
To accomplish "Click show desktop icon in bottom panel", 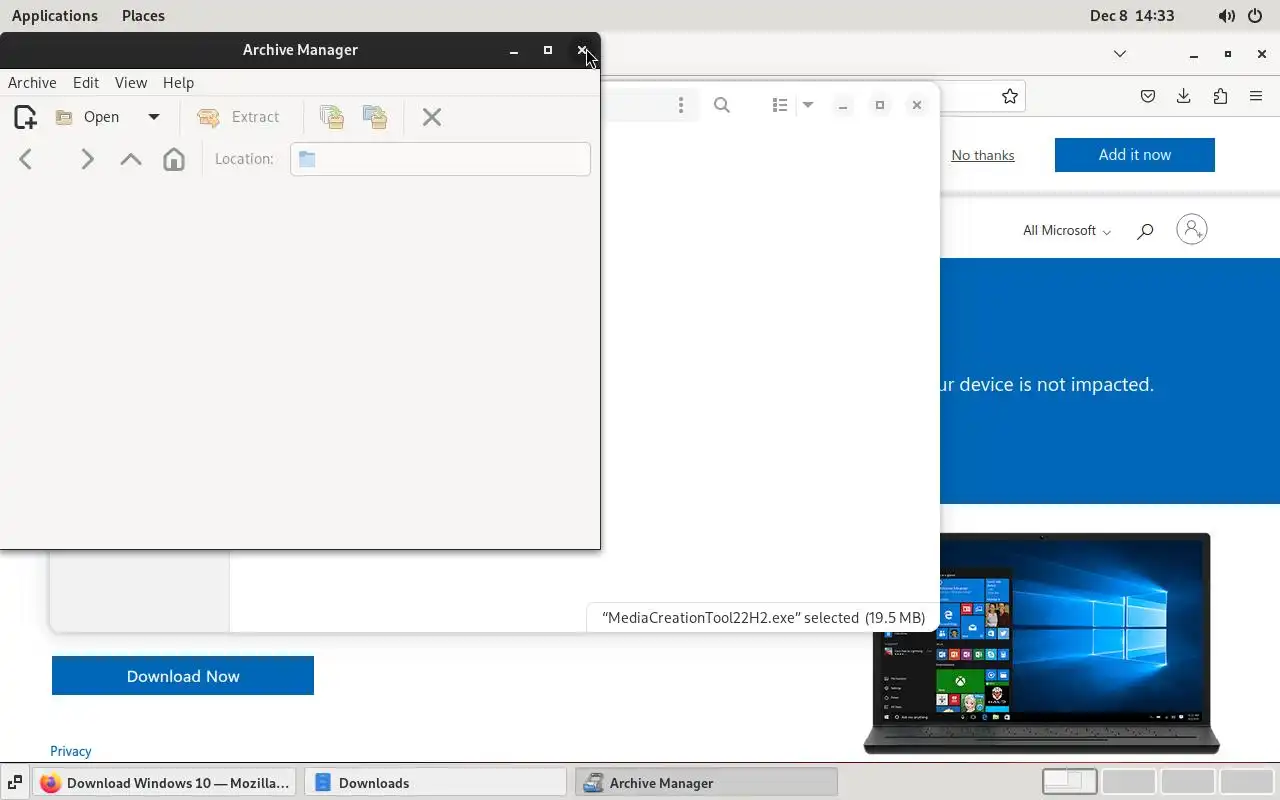I will coord(15,783).
